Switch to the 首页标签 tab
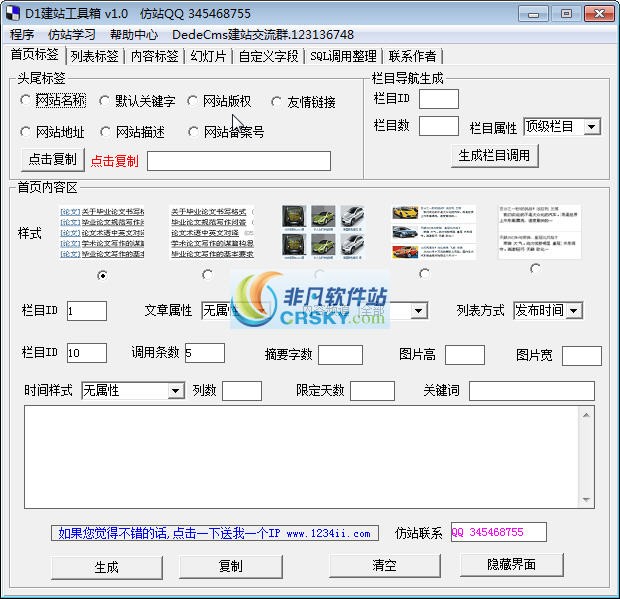 pos(35,55)
